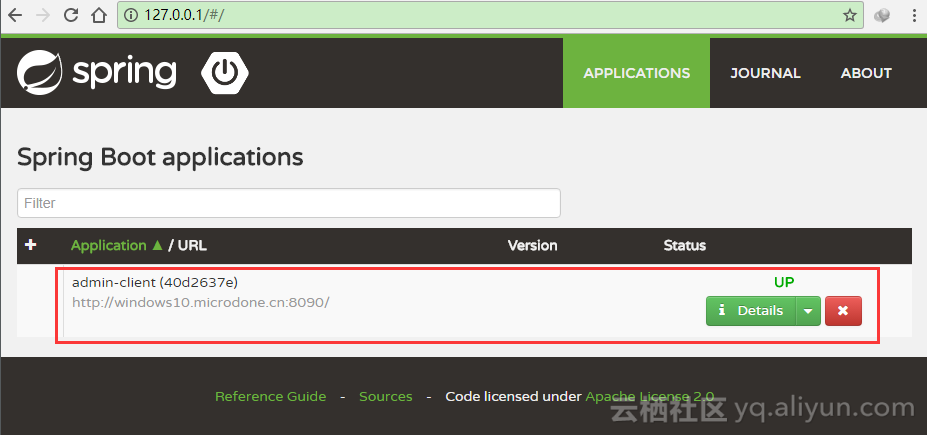Reload the page with the refresh icon

point(72,15)
